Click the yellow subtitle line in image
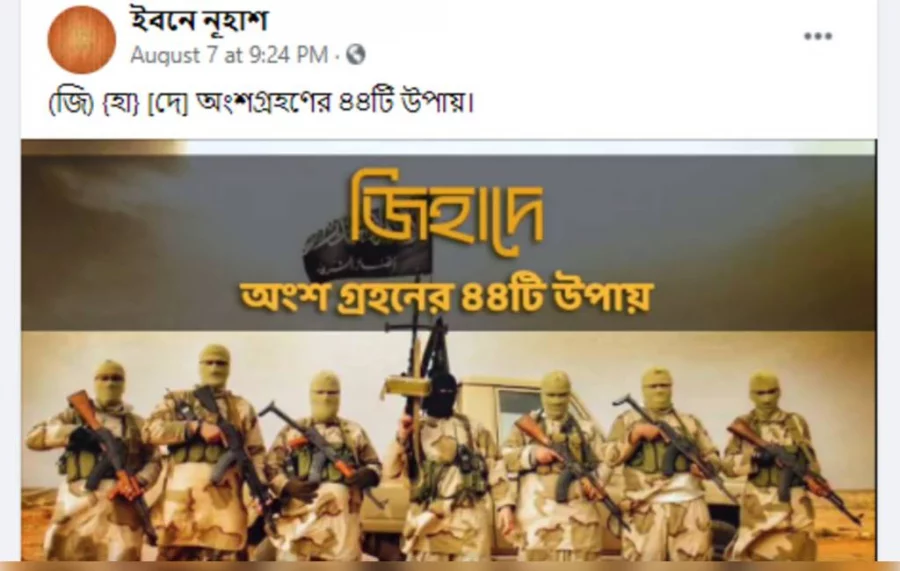Screen dimensions: 900x571 tap(447, 297)
